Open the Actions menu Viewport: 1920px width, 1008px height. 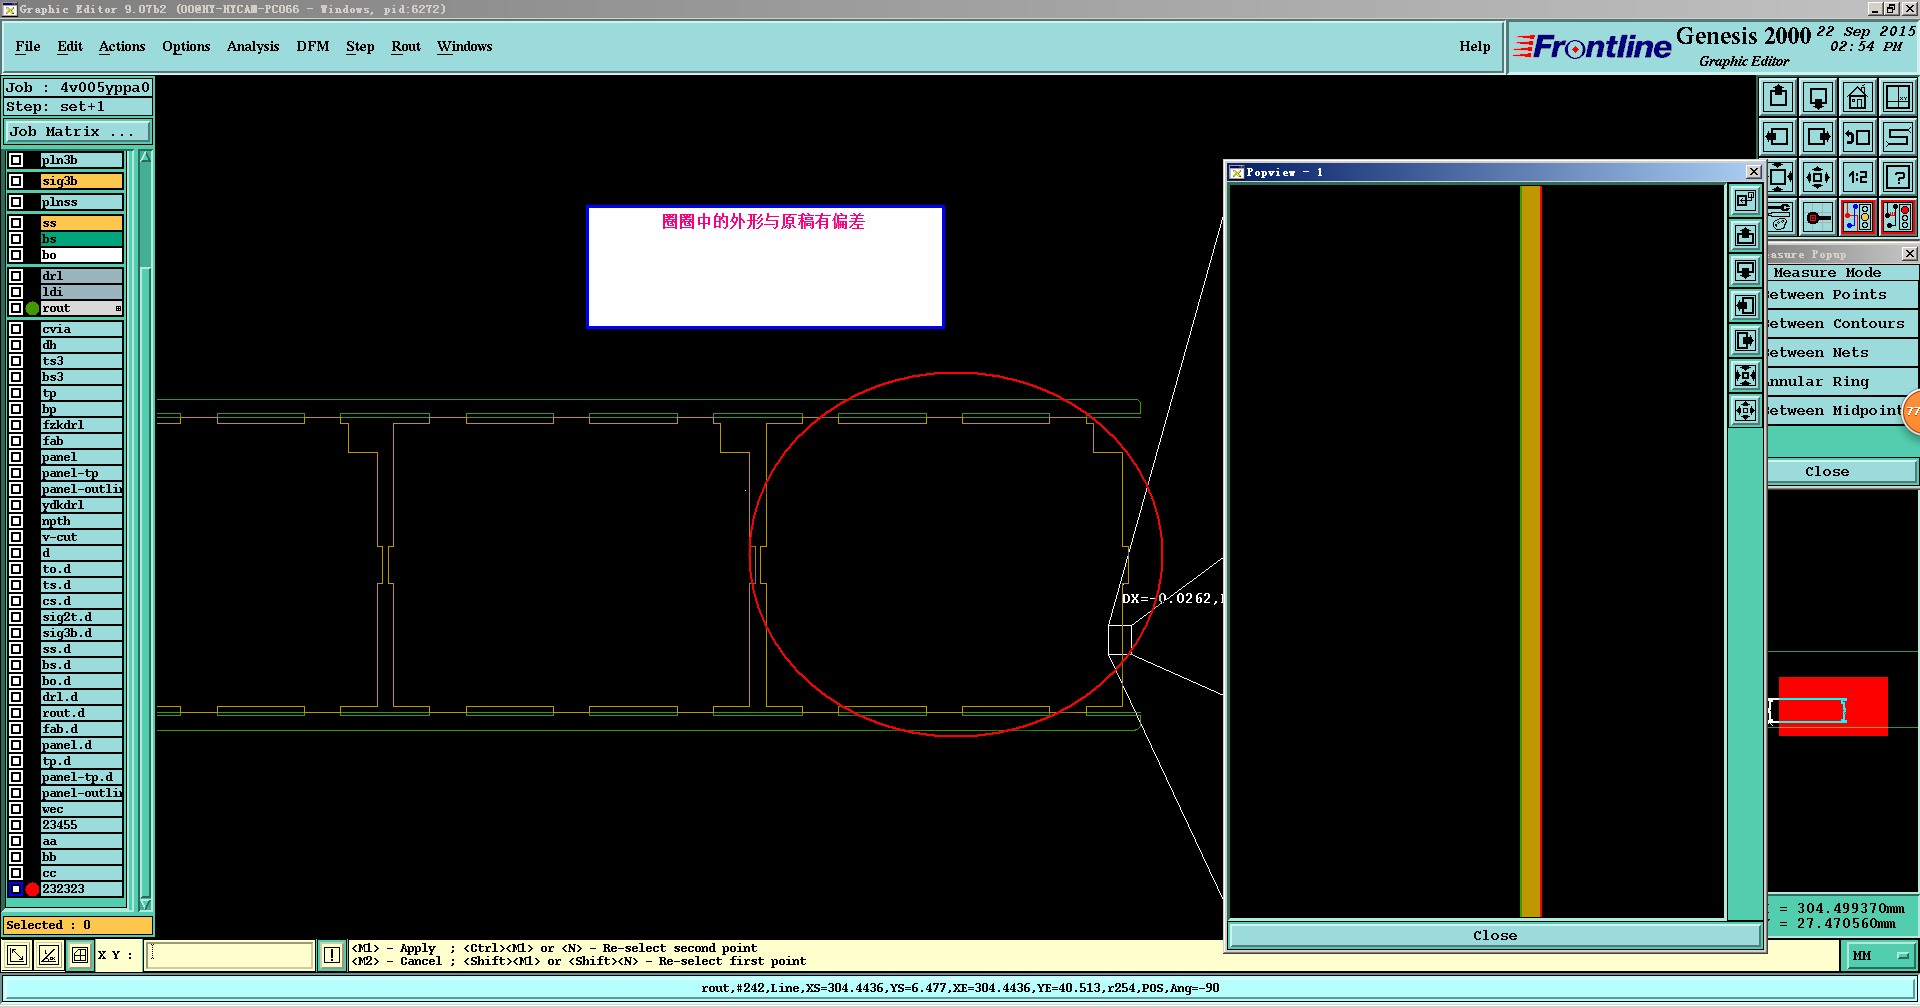122,46
